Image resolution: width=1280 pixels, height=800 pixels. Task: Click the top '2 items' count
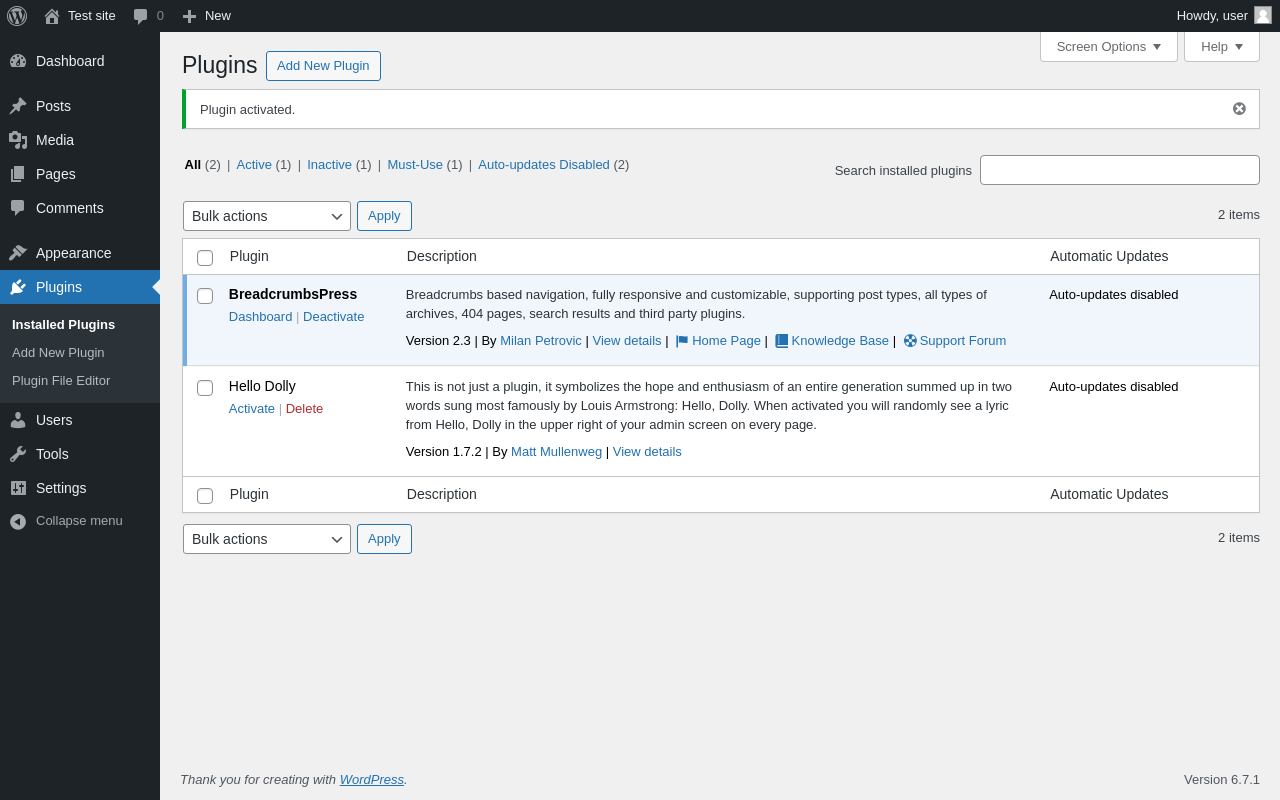(1239, 215)
